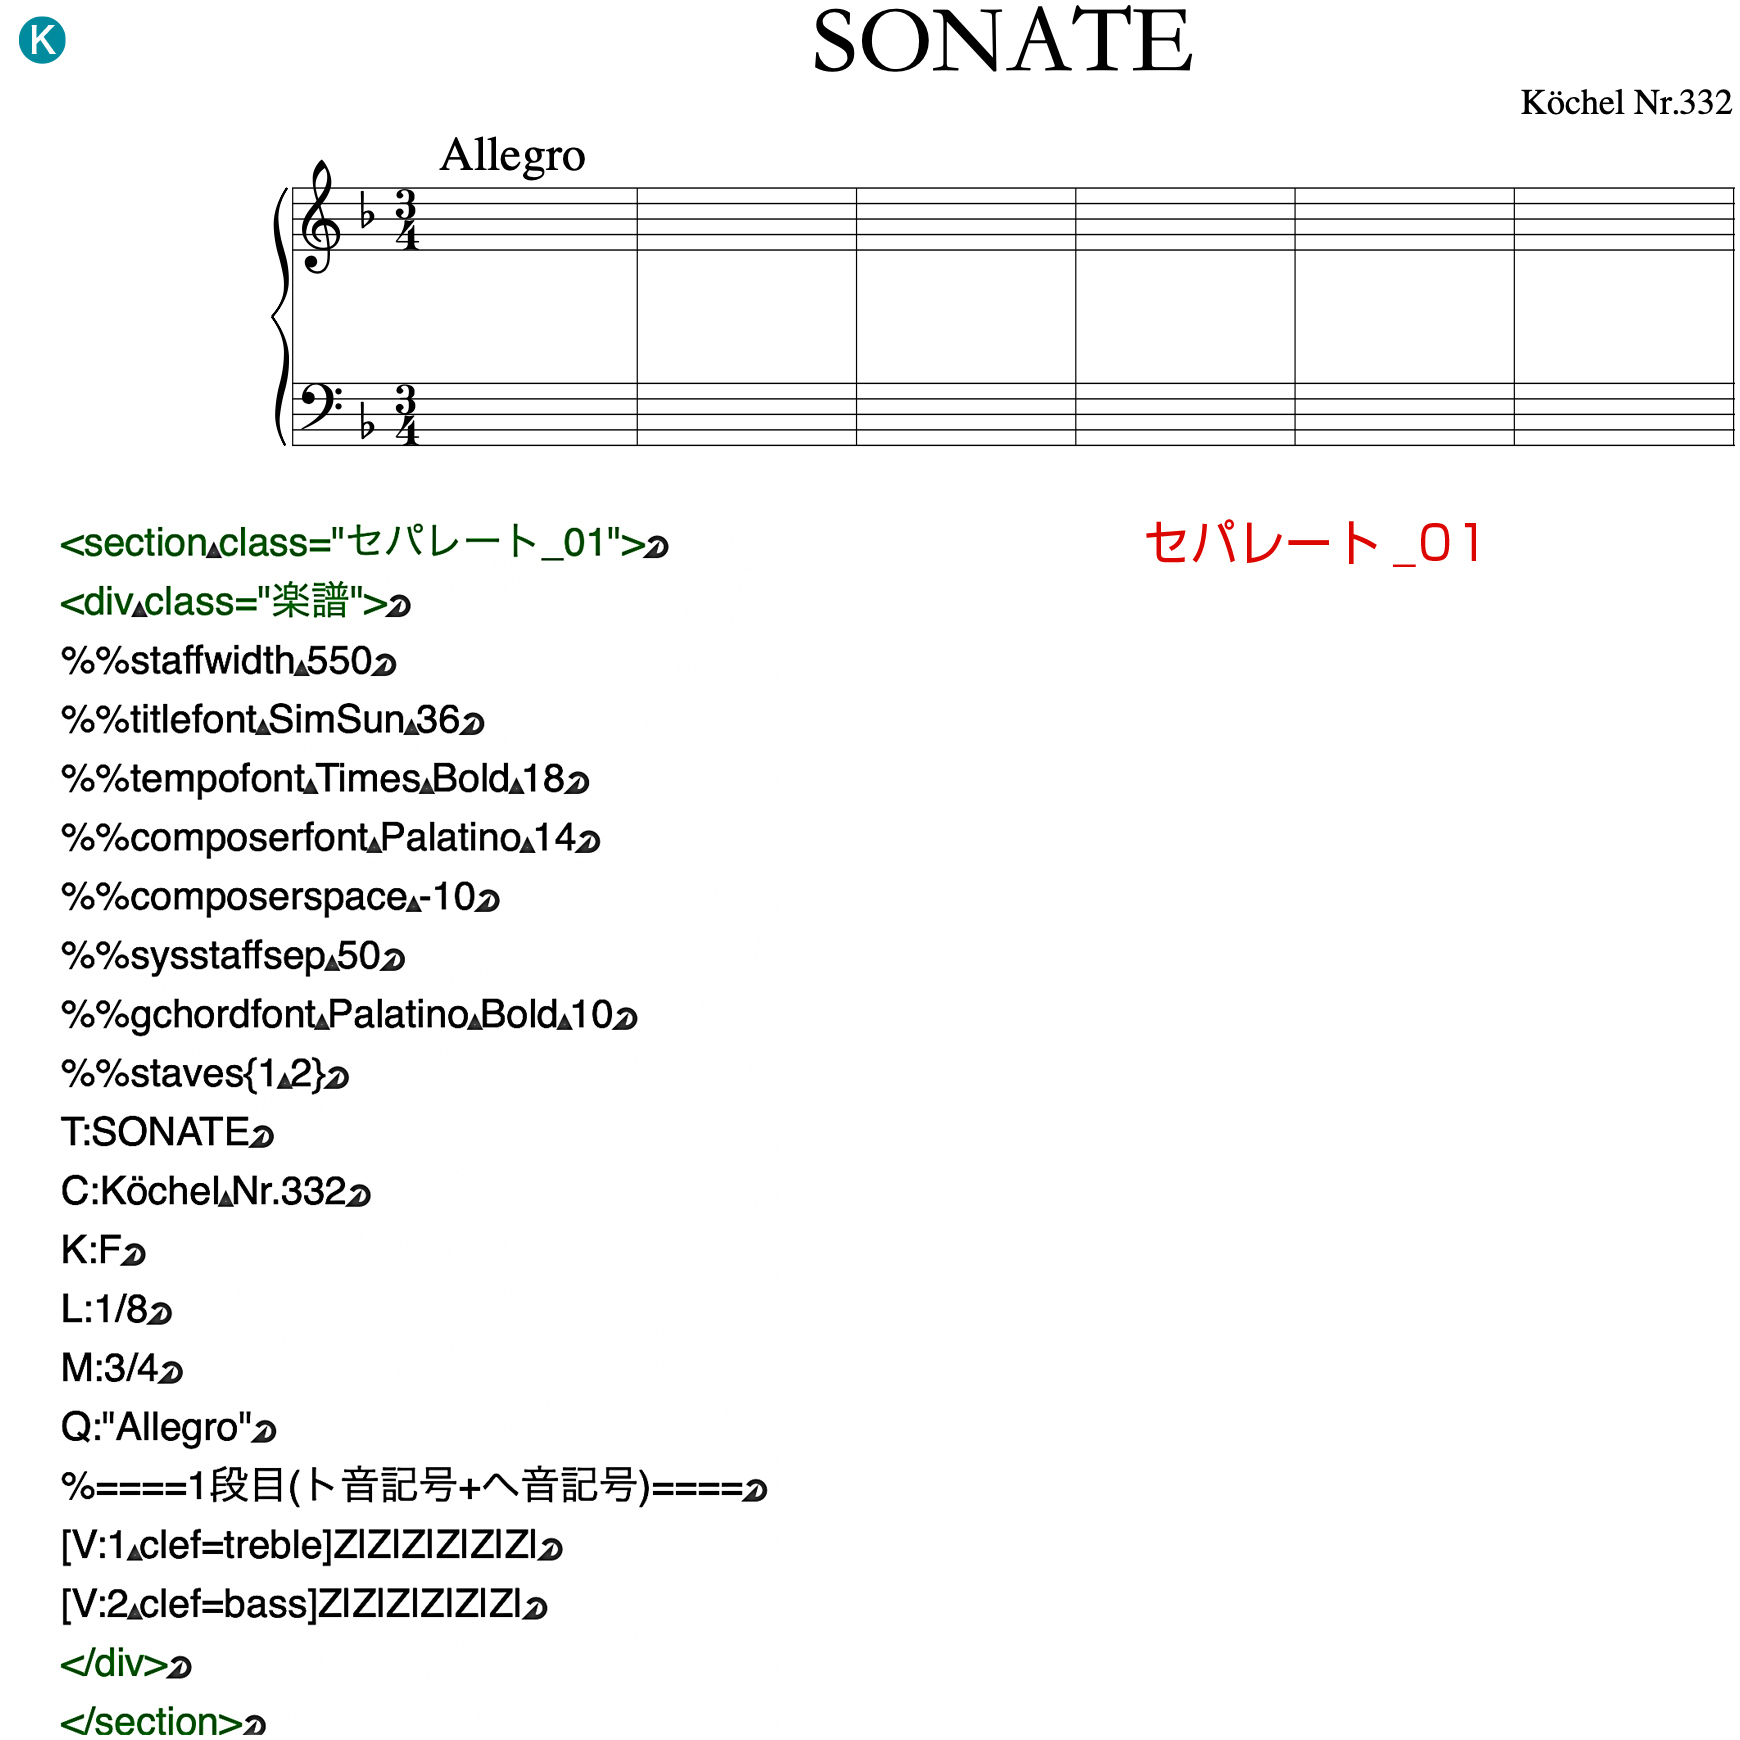Click the grand staff brace
The width and height of the screenshot is (1740, 1740).
coord(280,316)
